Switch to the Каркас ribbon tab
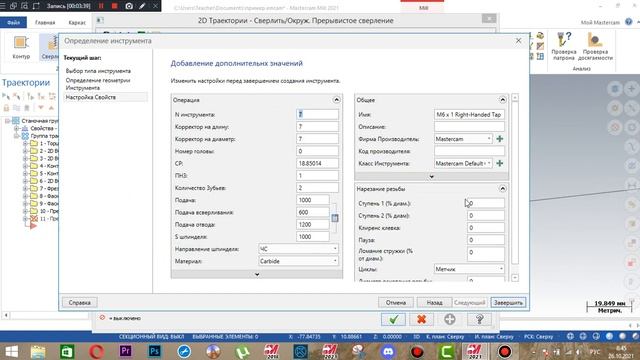This screenshot has height=360, width=640. click(x=77, y=22)
